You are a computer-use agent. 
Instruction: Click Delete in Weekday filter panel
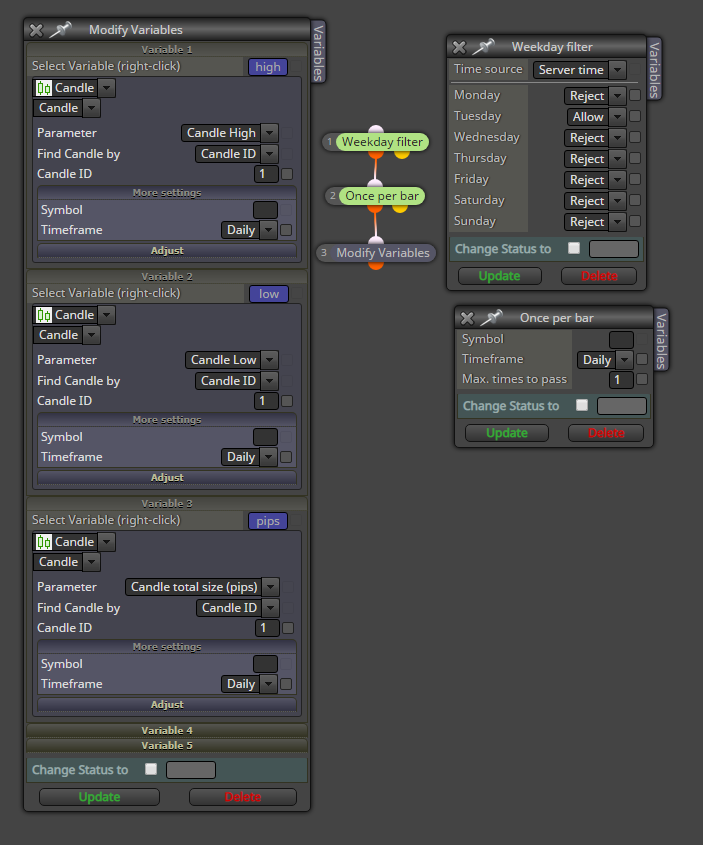pyautogui.click(x=599, y=276)
